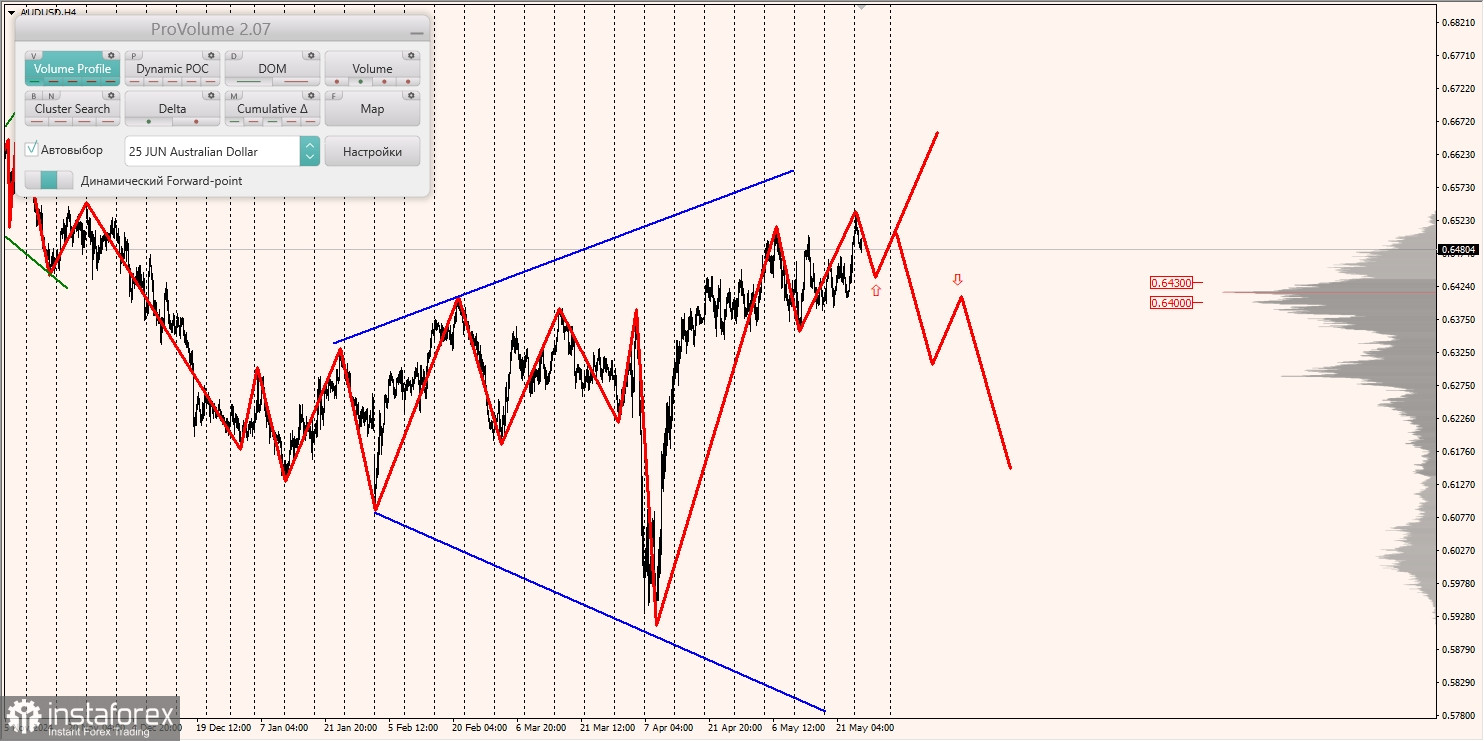Click the V hotkey tag on Volume Profile

(34, 55)
